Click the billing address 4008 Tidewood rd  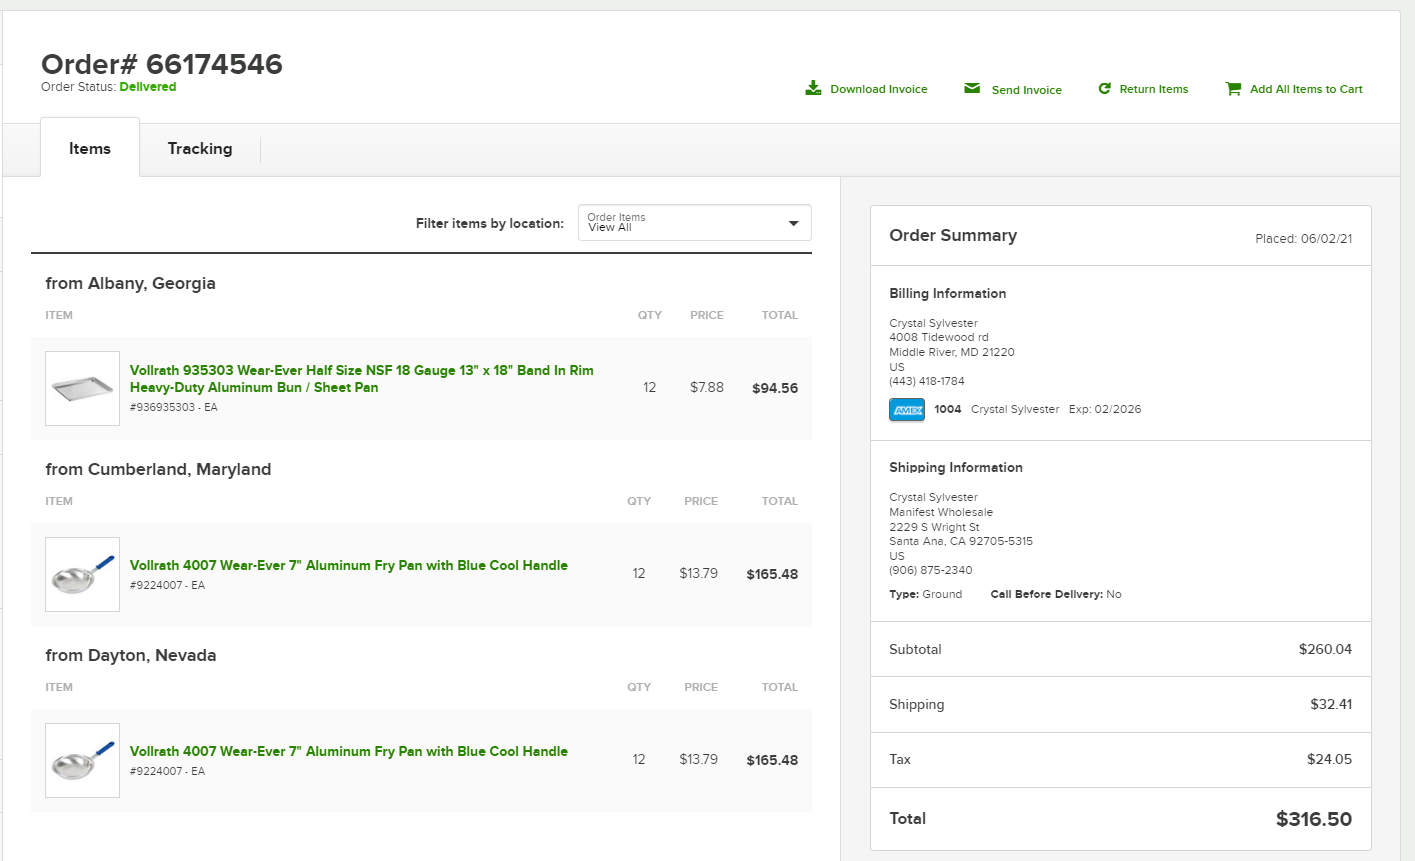pyautogui.click(x=939, y=337)
